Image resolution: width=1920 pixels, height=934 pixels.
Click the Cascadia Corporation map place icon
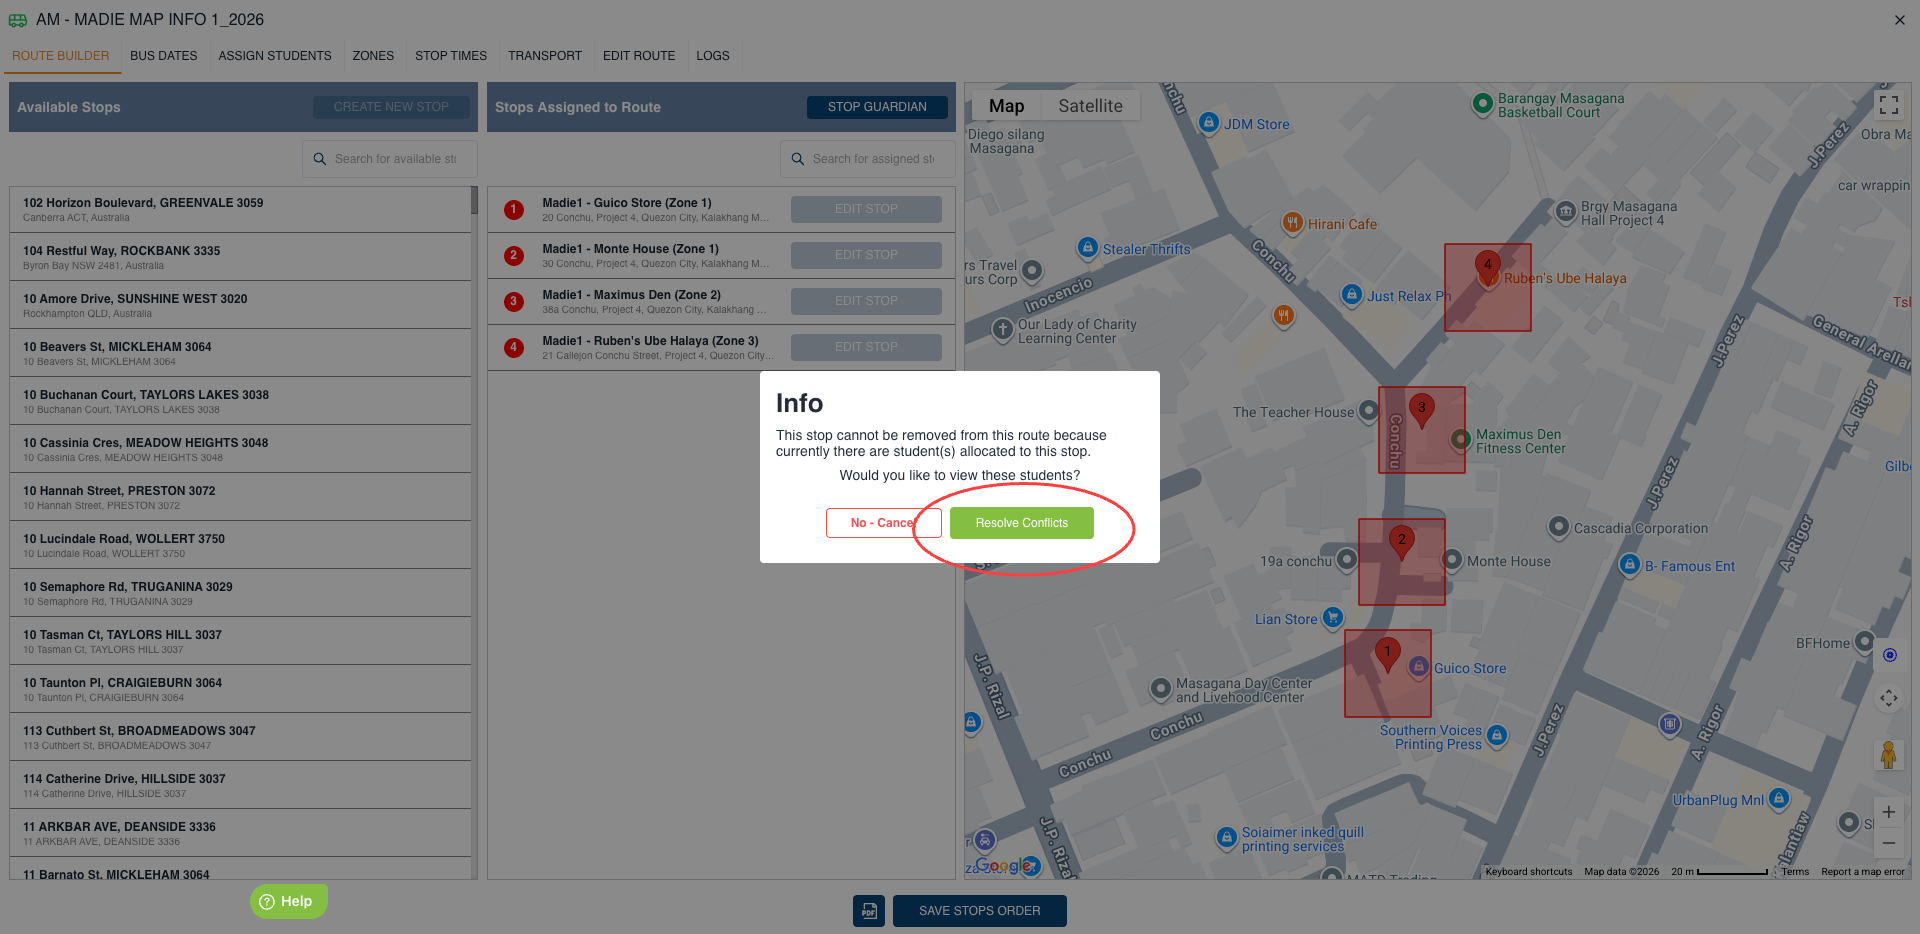coord(1558,527)
